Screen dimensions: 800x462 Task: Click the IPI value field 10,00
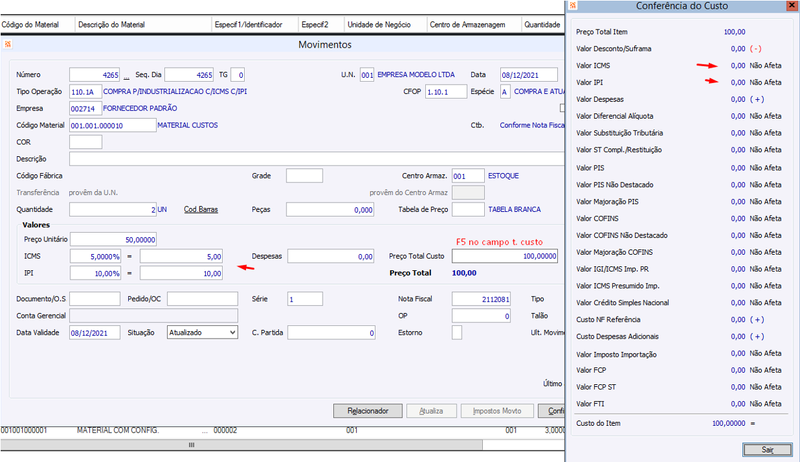tap(181, 273)
